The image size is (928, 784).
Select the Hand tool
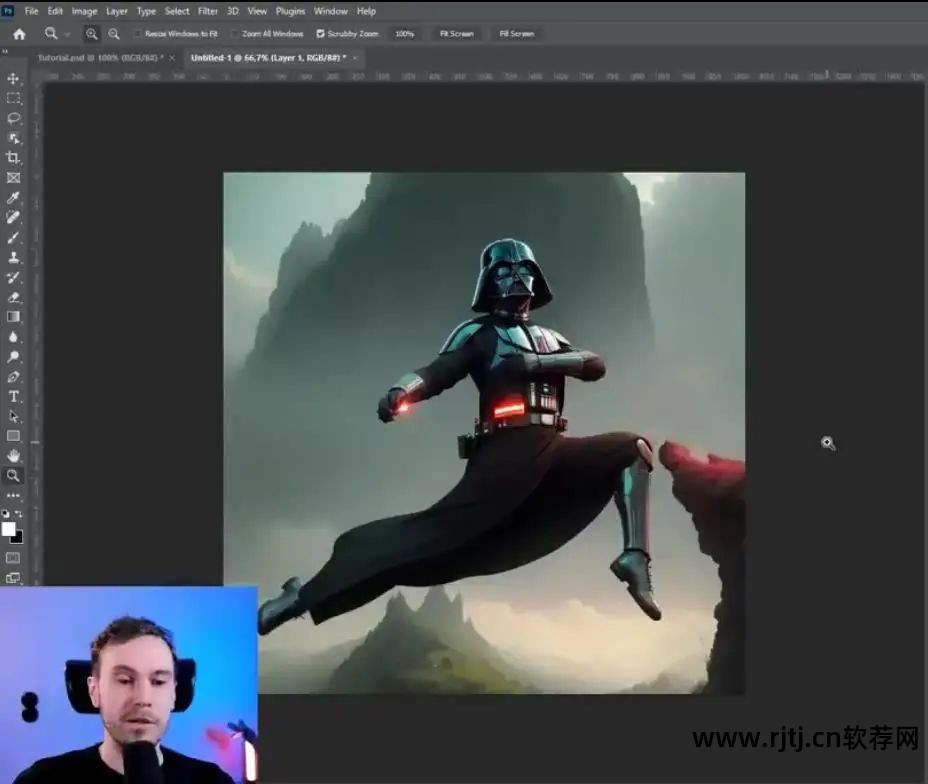(x=13, y=456)
